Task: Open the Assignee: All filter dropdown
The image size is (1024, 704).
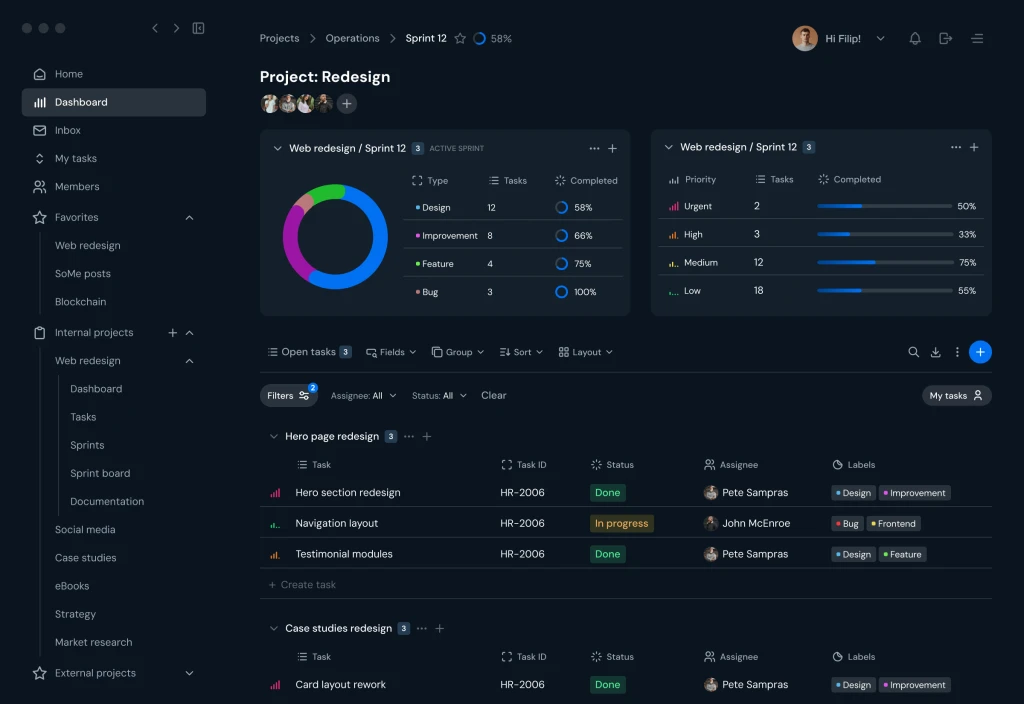Action: pyautogui.click(x=363, y=396)
